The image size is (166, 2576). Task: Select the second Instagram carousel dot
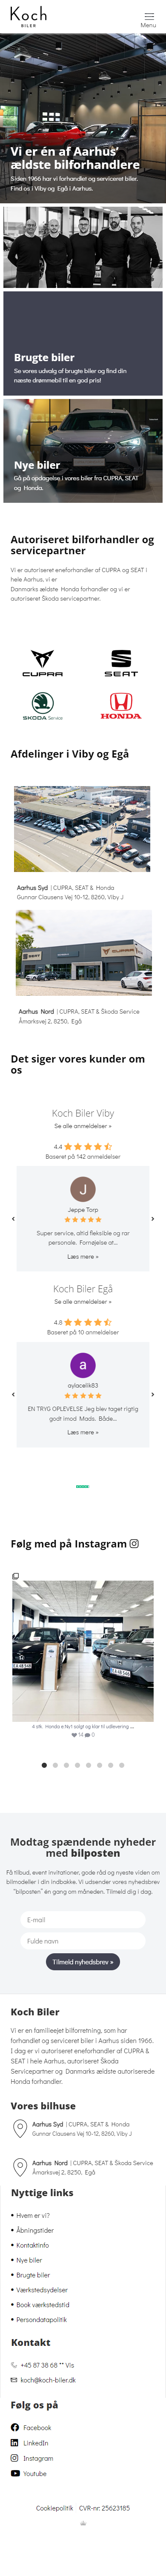(55, 1765)
